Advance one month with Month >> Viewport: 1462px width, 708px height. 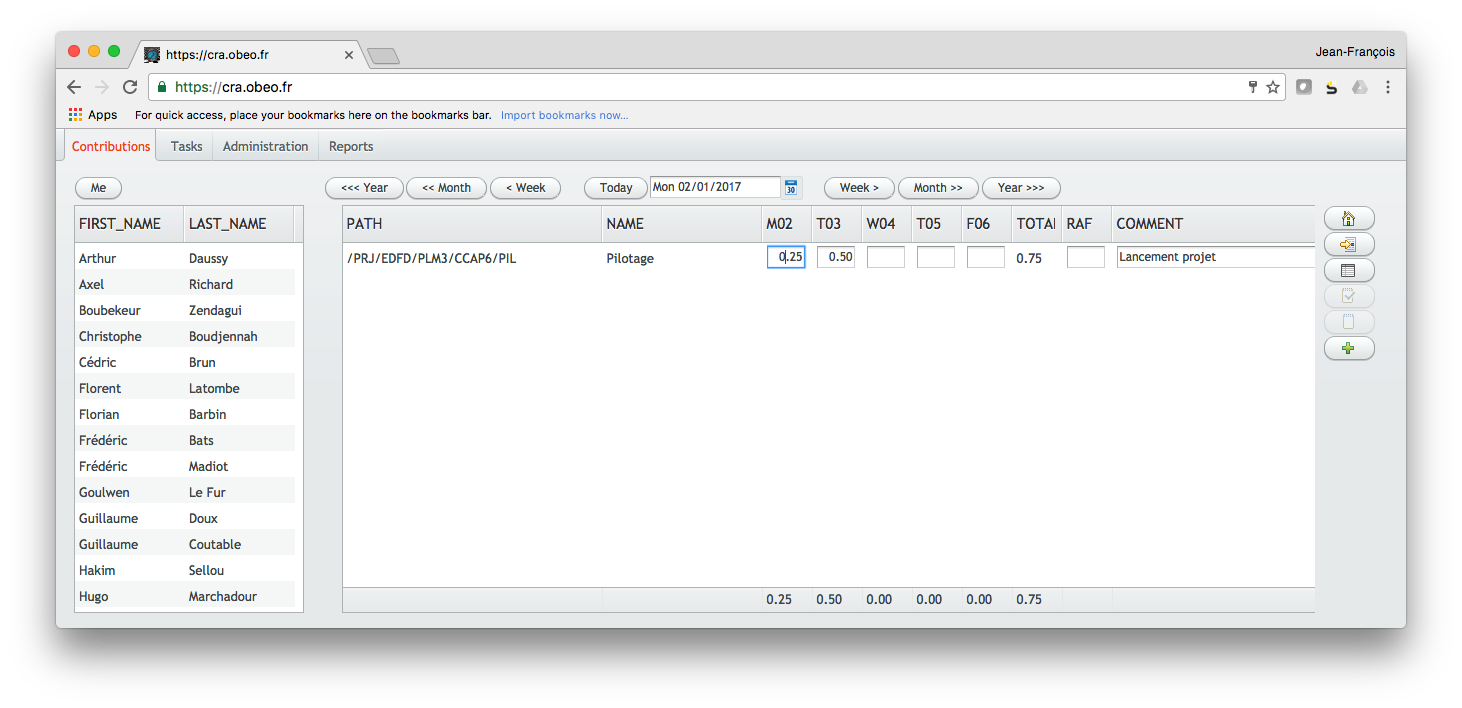click(938, 188)
